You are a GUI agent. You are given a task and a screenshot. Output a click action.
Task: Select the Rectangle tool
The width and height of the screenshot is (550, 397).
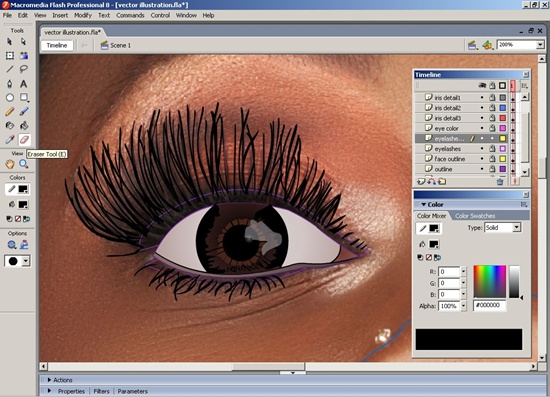pyautogui.click(x=24, y=97)
